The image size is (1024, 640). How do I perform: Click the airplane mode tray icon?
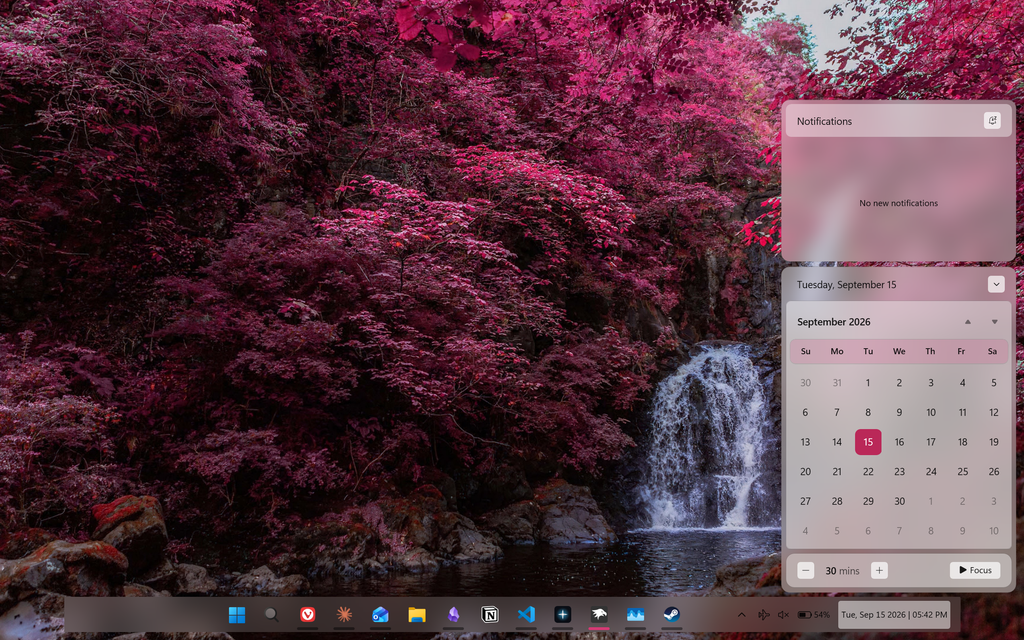click(x=763, y=615)
